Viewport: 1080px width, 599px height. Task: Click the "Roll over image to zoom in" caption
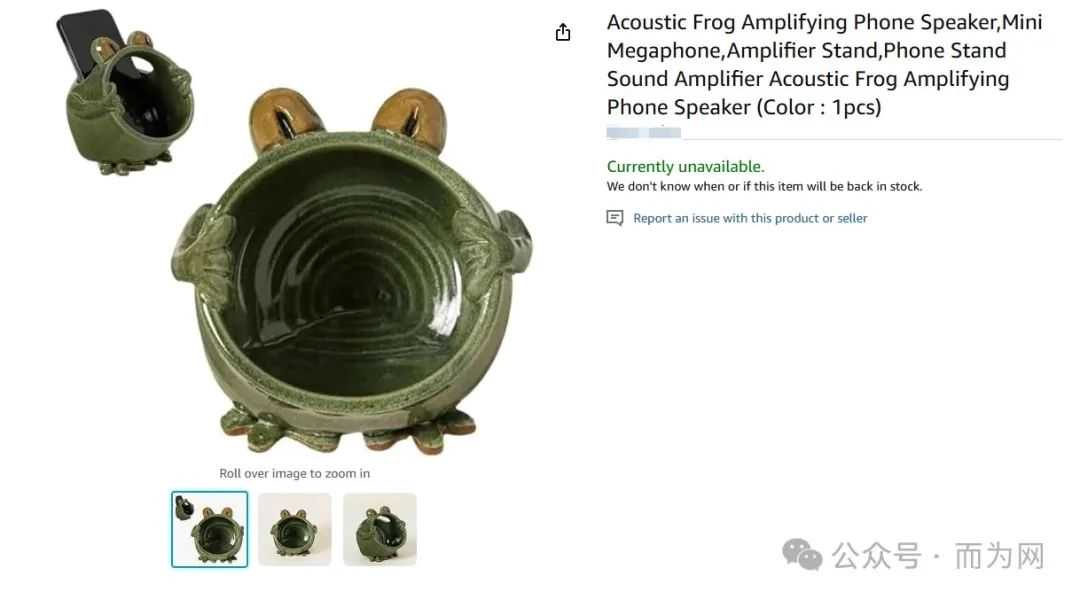pos(294,473)
